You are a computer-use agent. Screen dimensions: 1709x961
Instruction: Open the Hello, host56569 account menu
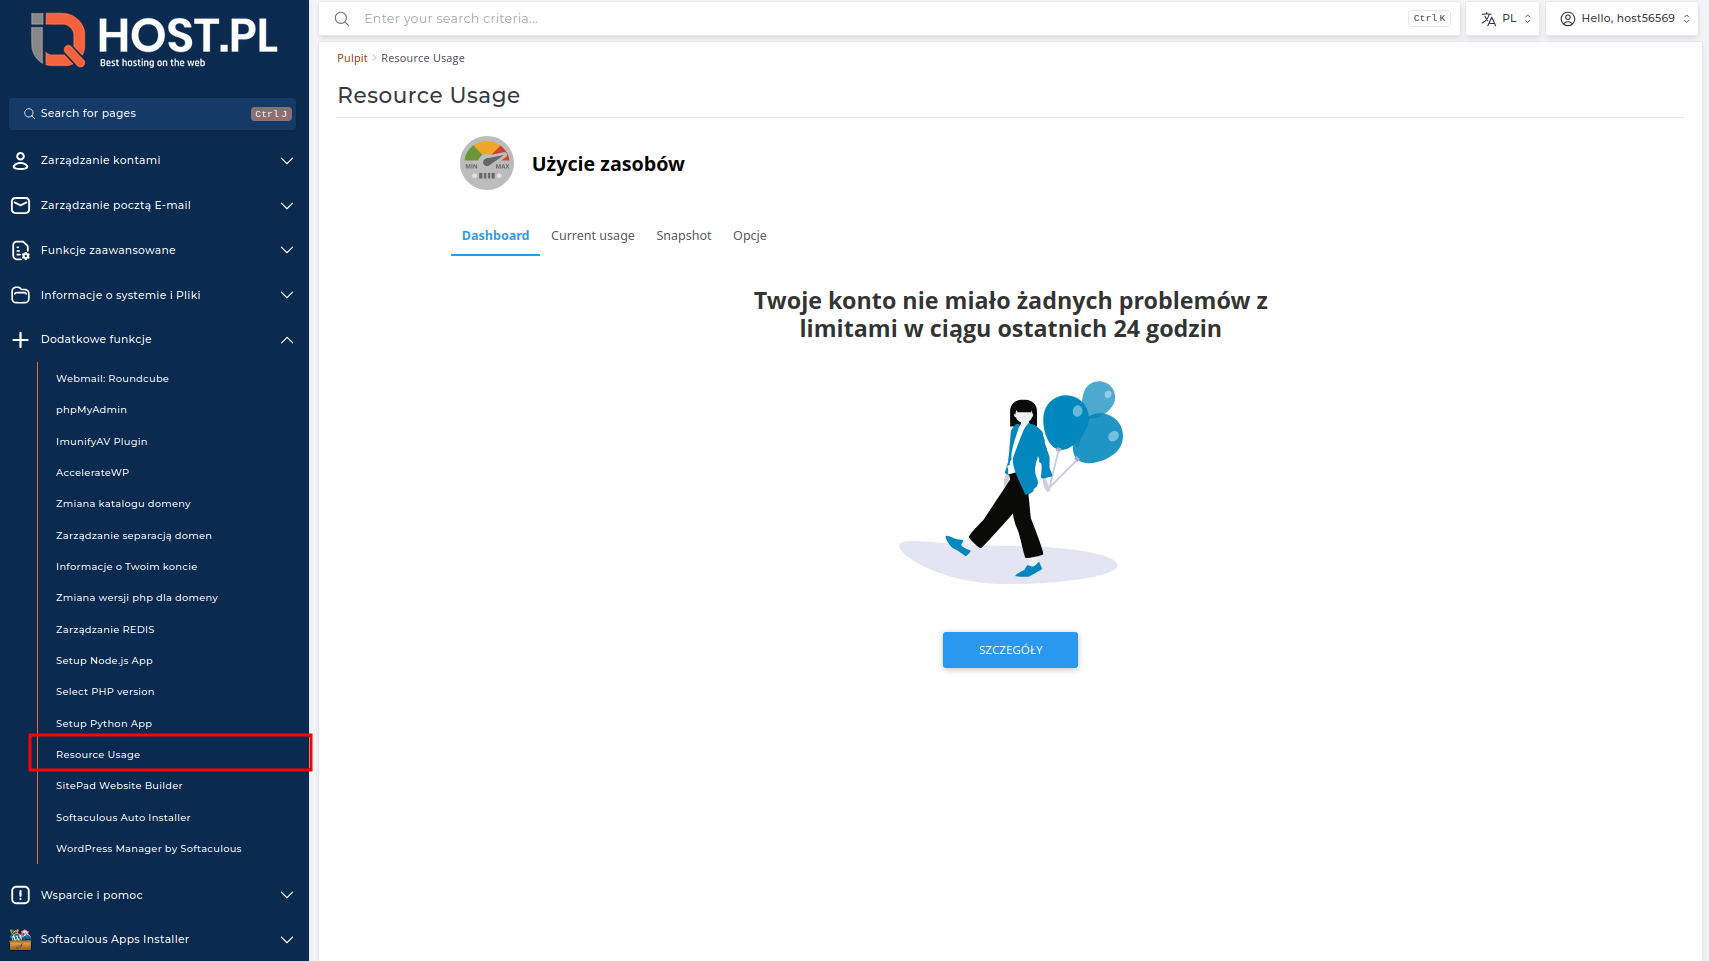click(1621, 18)
